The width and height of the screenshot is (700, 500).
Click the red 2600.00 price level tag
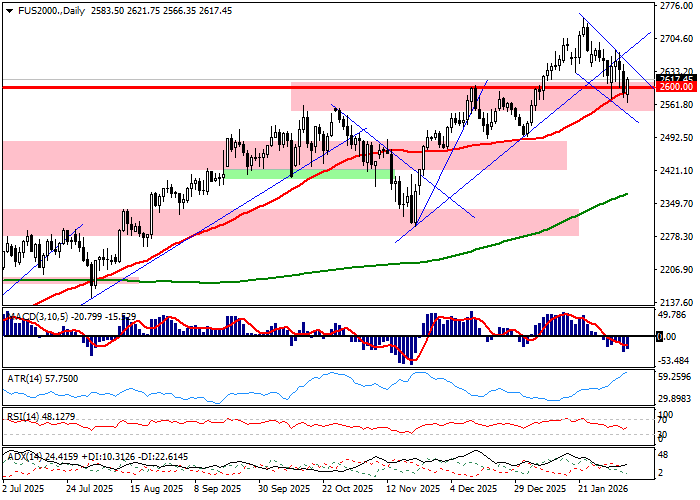(676, 88)
